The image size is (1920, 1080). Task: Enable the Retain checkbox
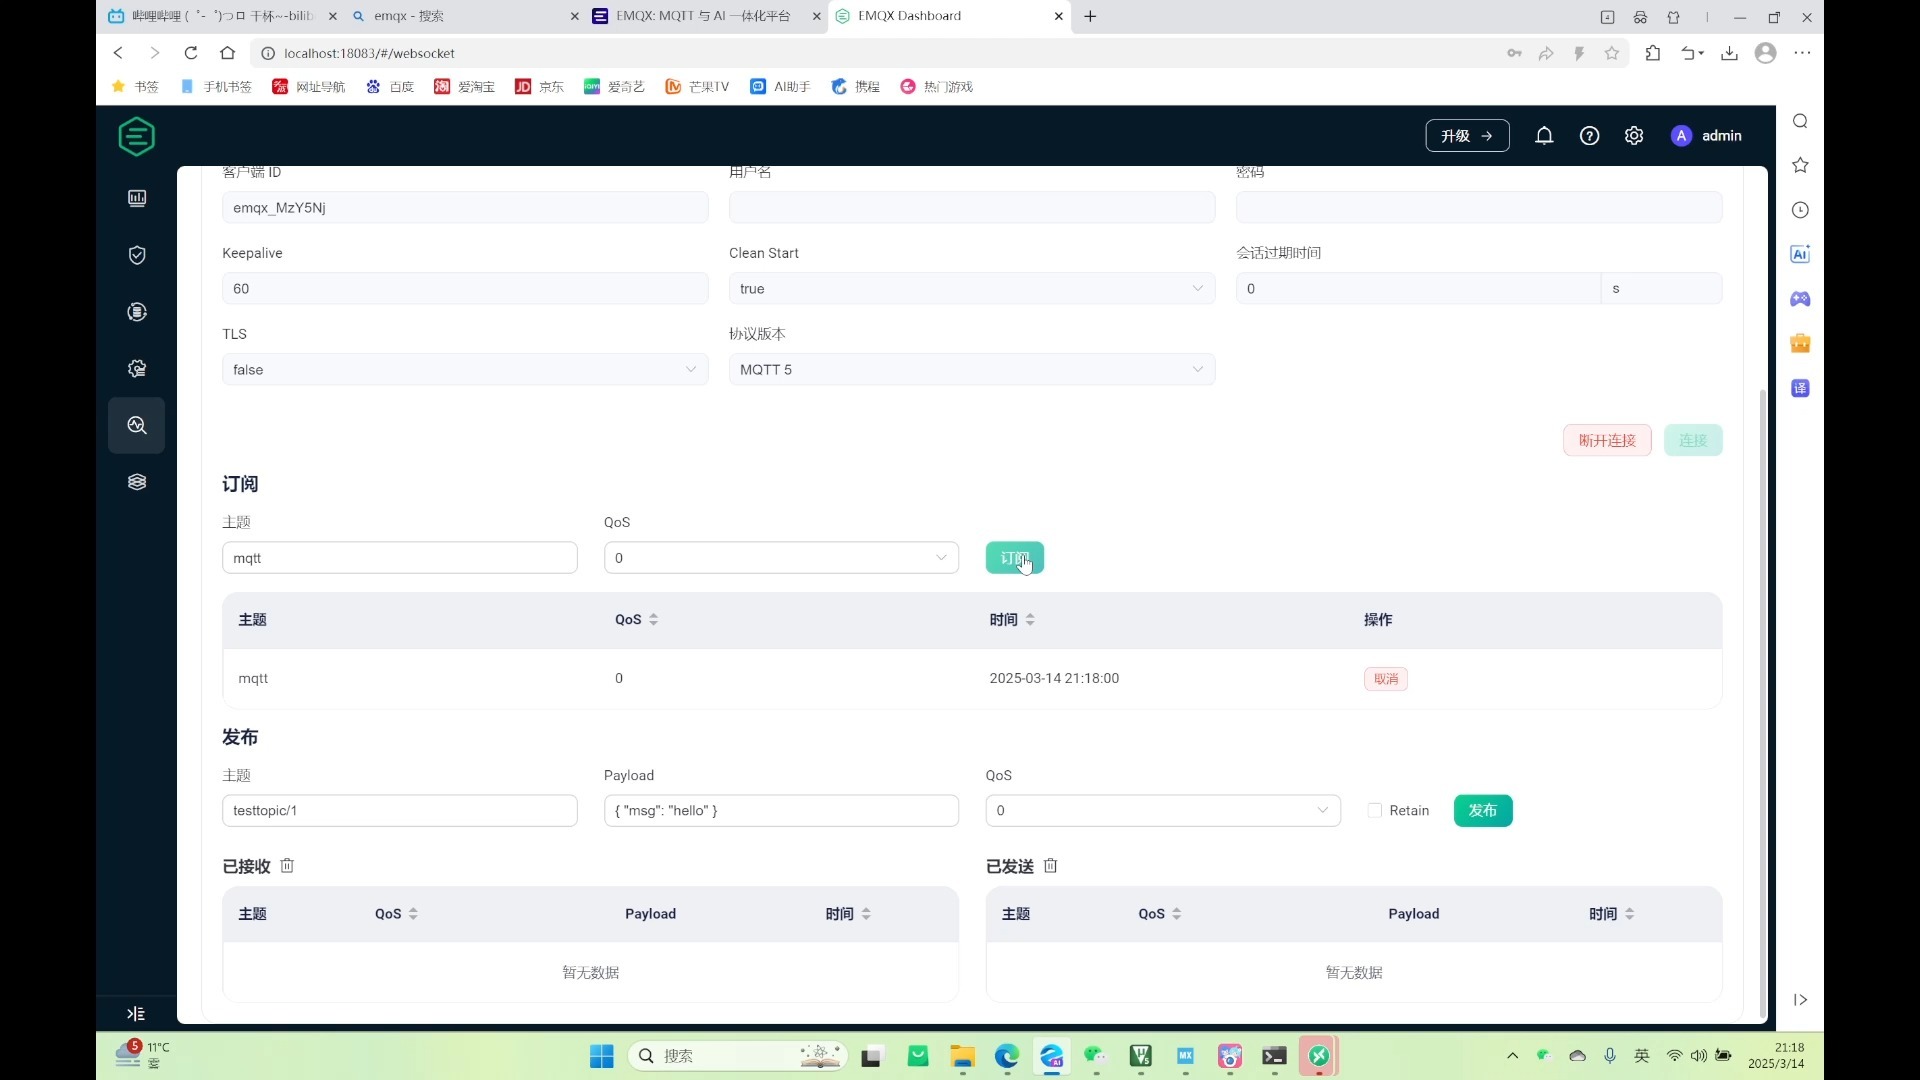1375,811
